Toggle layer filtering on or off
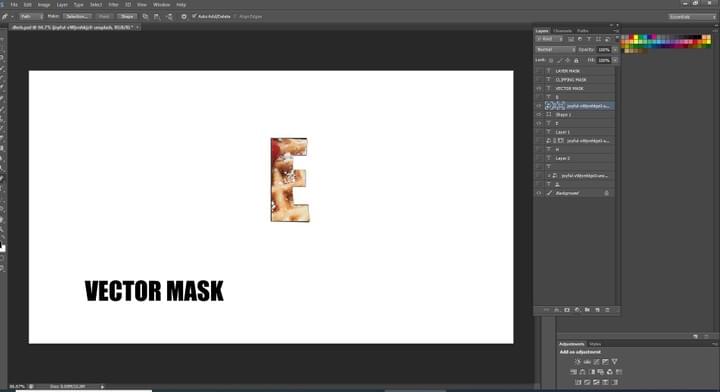720x392 pixels. [617, 39]
